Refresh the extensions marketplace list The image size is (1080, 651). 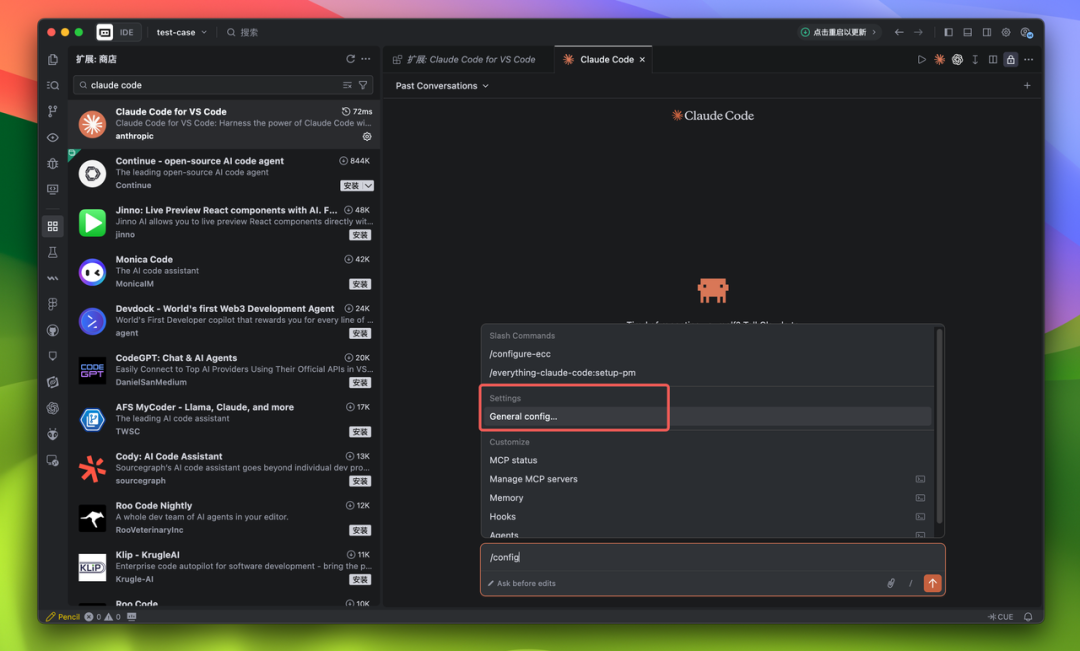pyautogui.click(x=350, y=59)
